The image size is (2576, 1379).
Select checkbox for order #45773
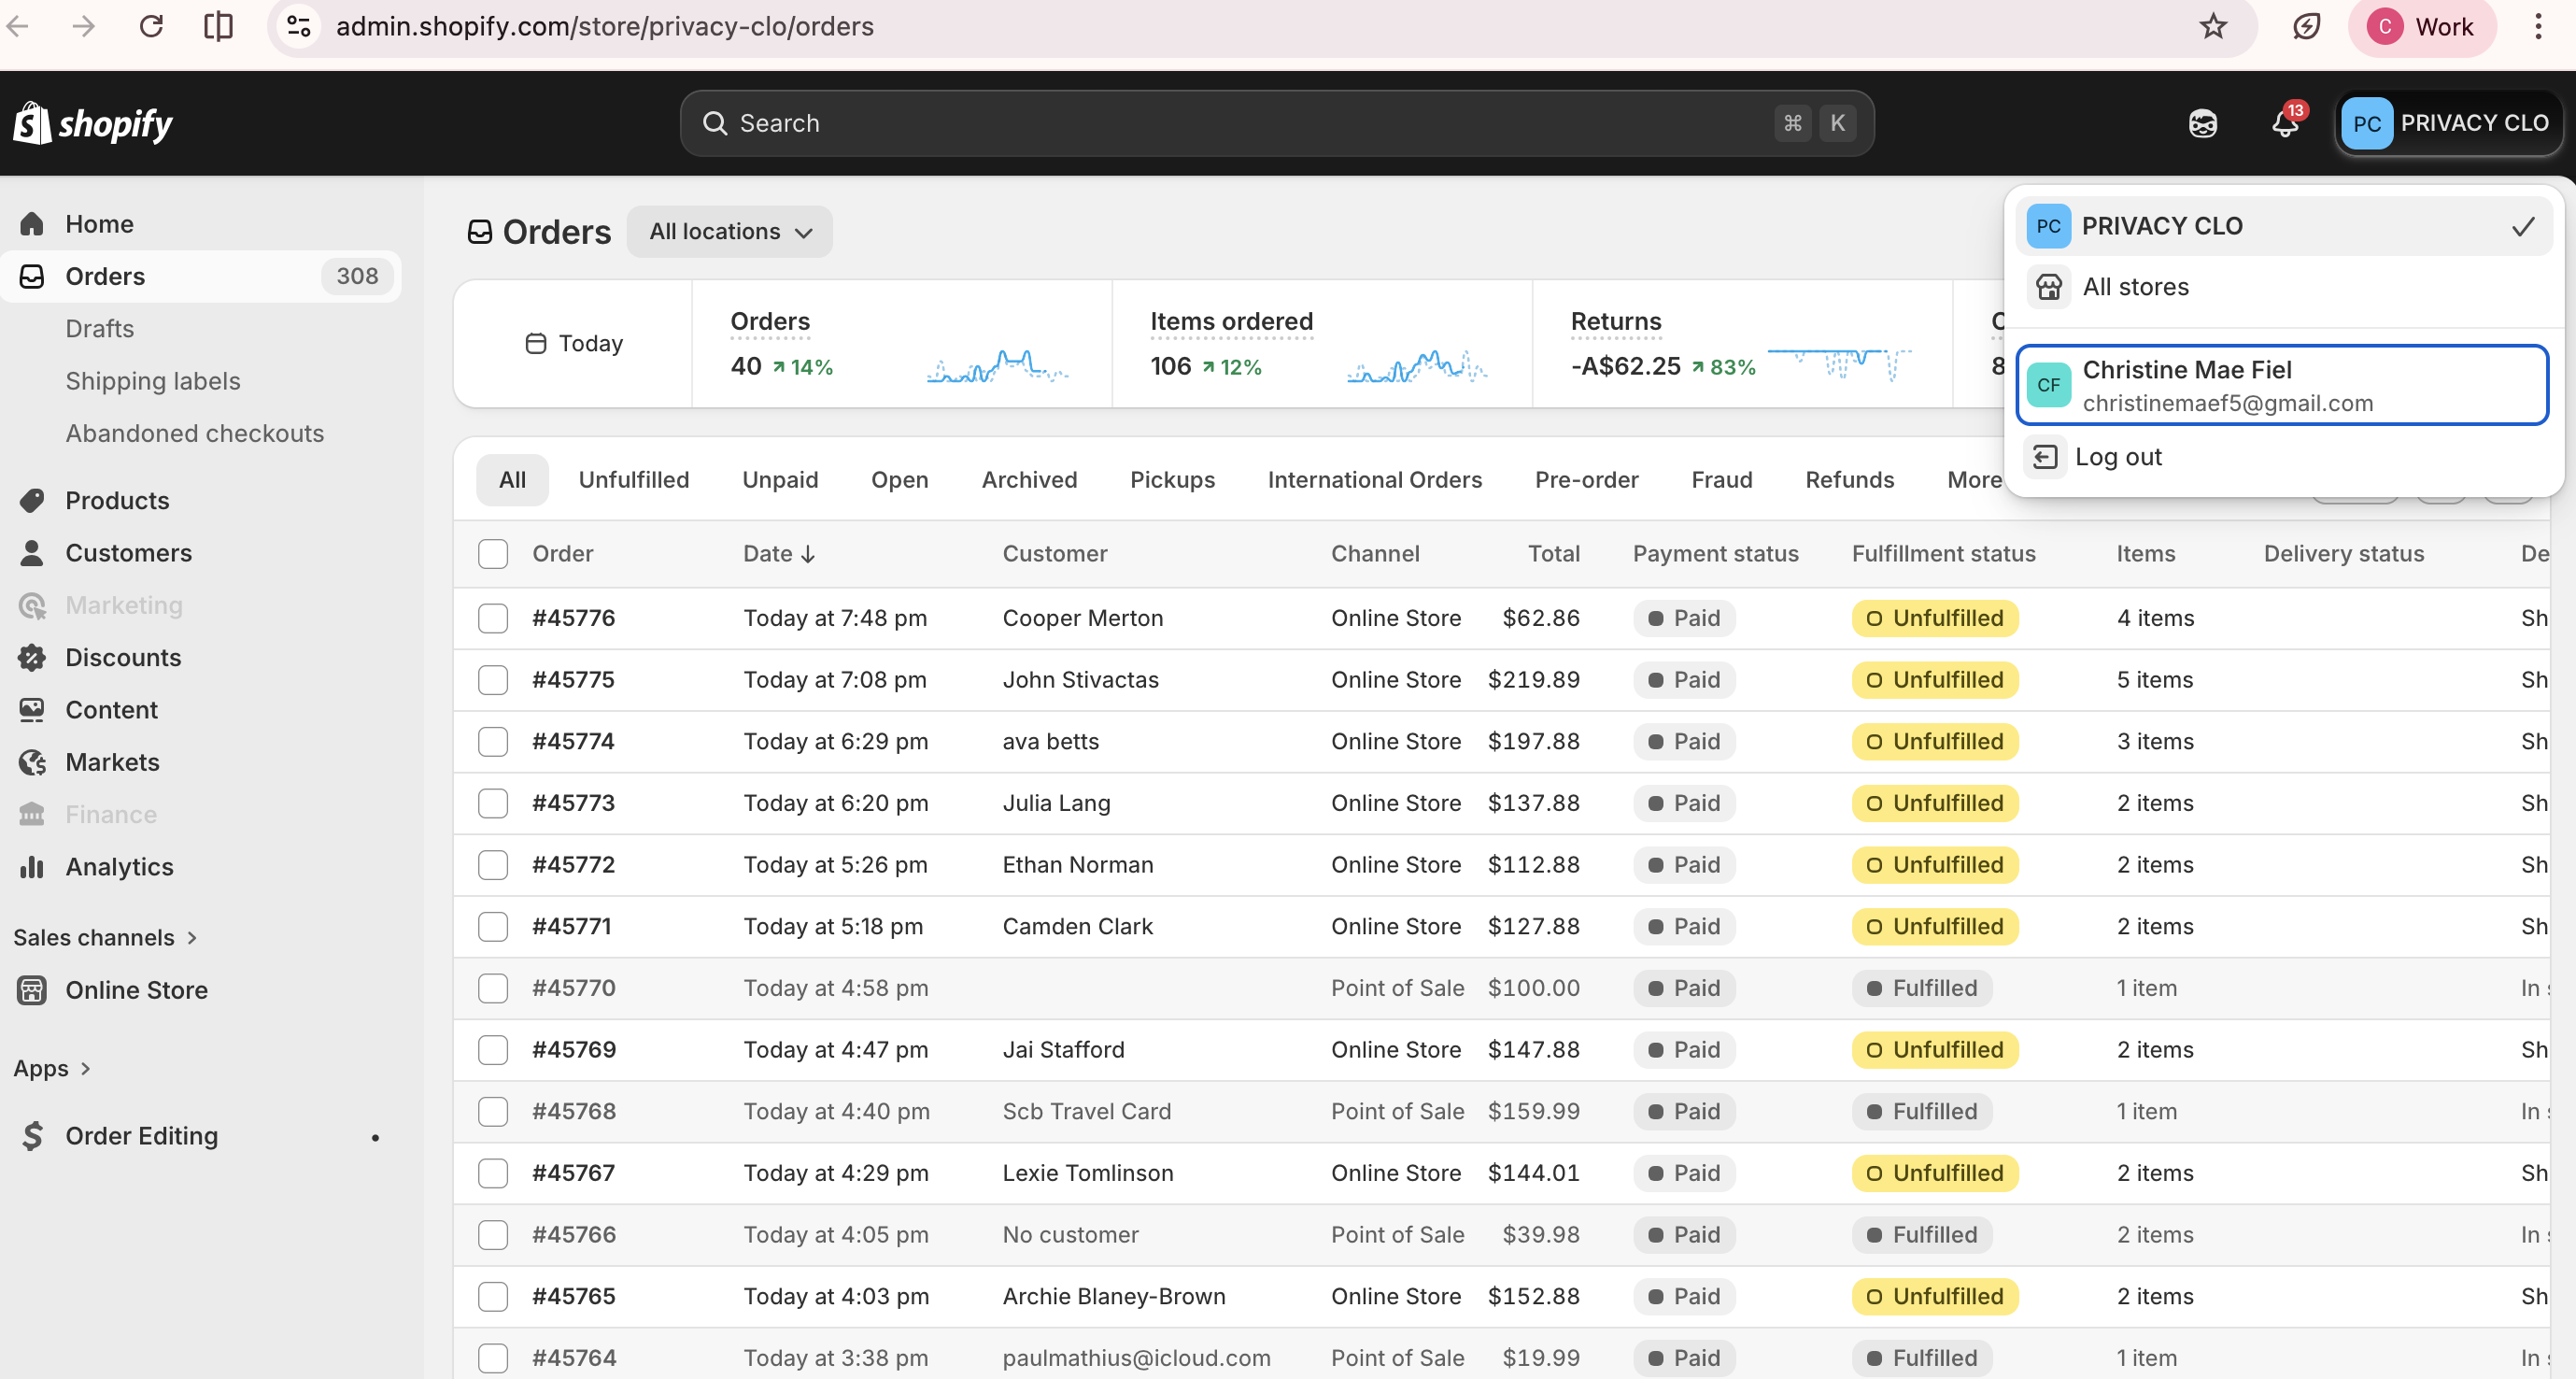pyautogui.click(x=493, y=803)
